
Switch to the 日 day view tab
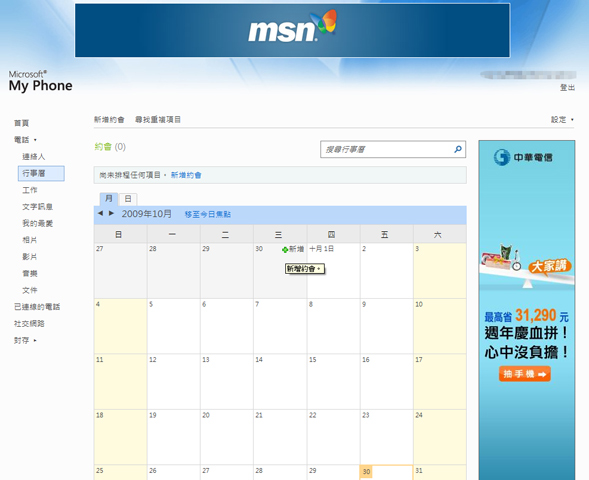coord(128,199)
